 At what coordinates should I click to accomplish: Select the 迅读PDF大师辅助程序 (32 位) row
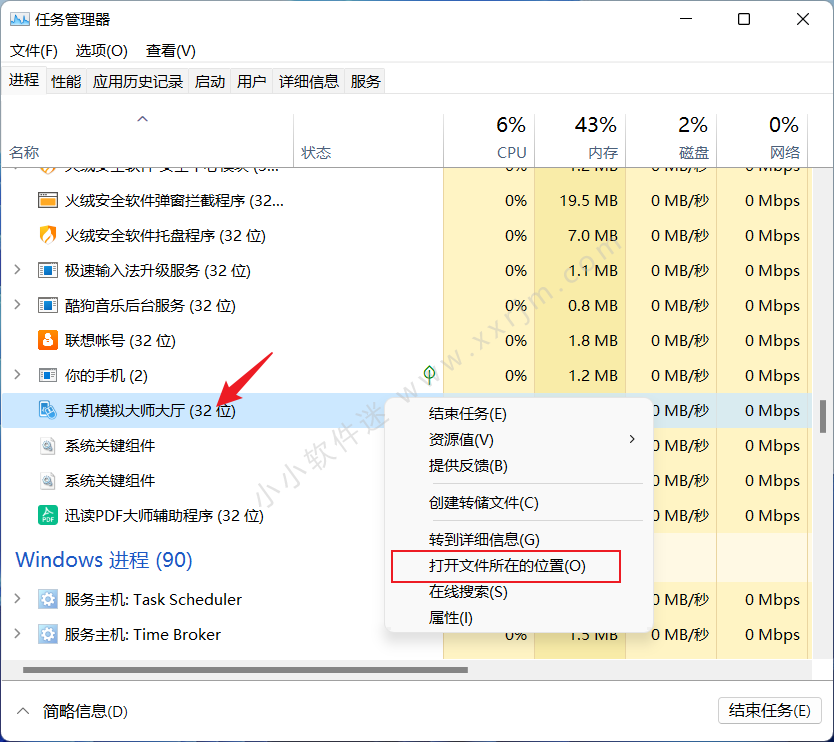[407, 515]
